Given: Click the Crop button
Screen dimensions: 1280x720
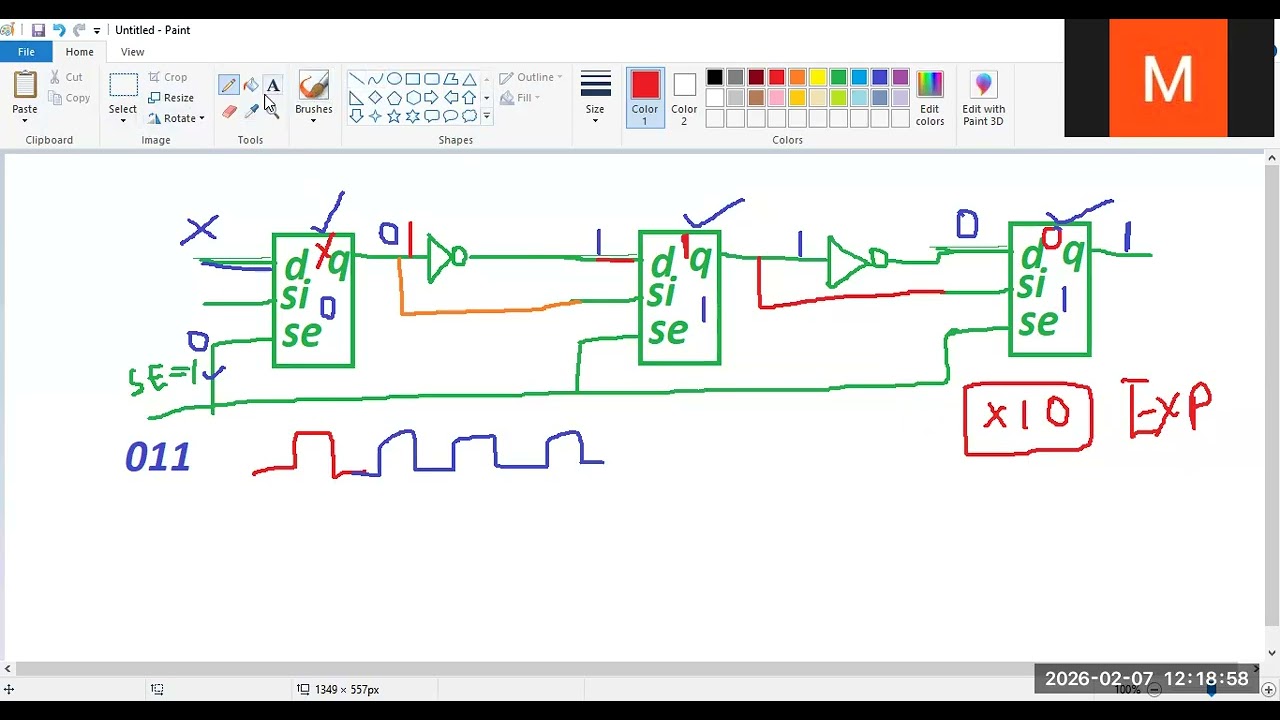Looking at the screenshot, I should coord(167,77).
